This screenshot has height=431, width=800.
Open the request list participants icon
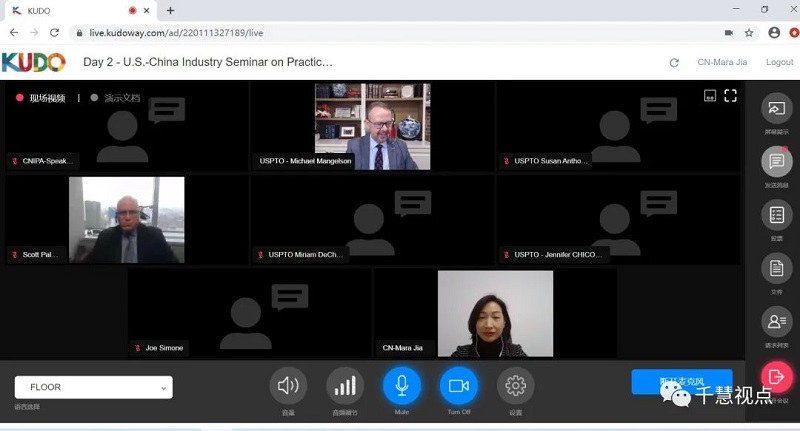[776, 321]
